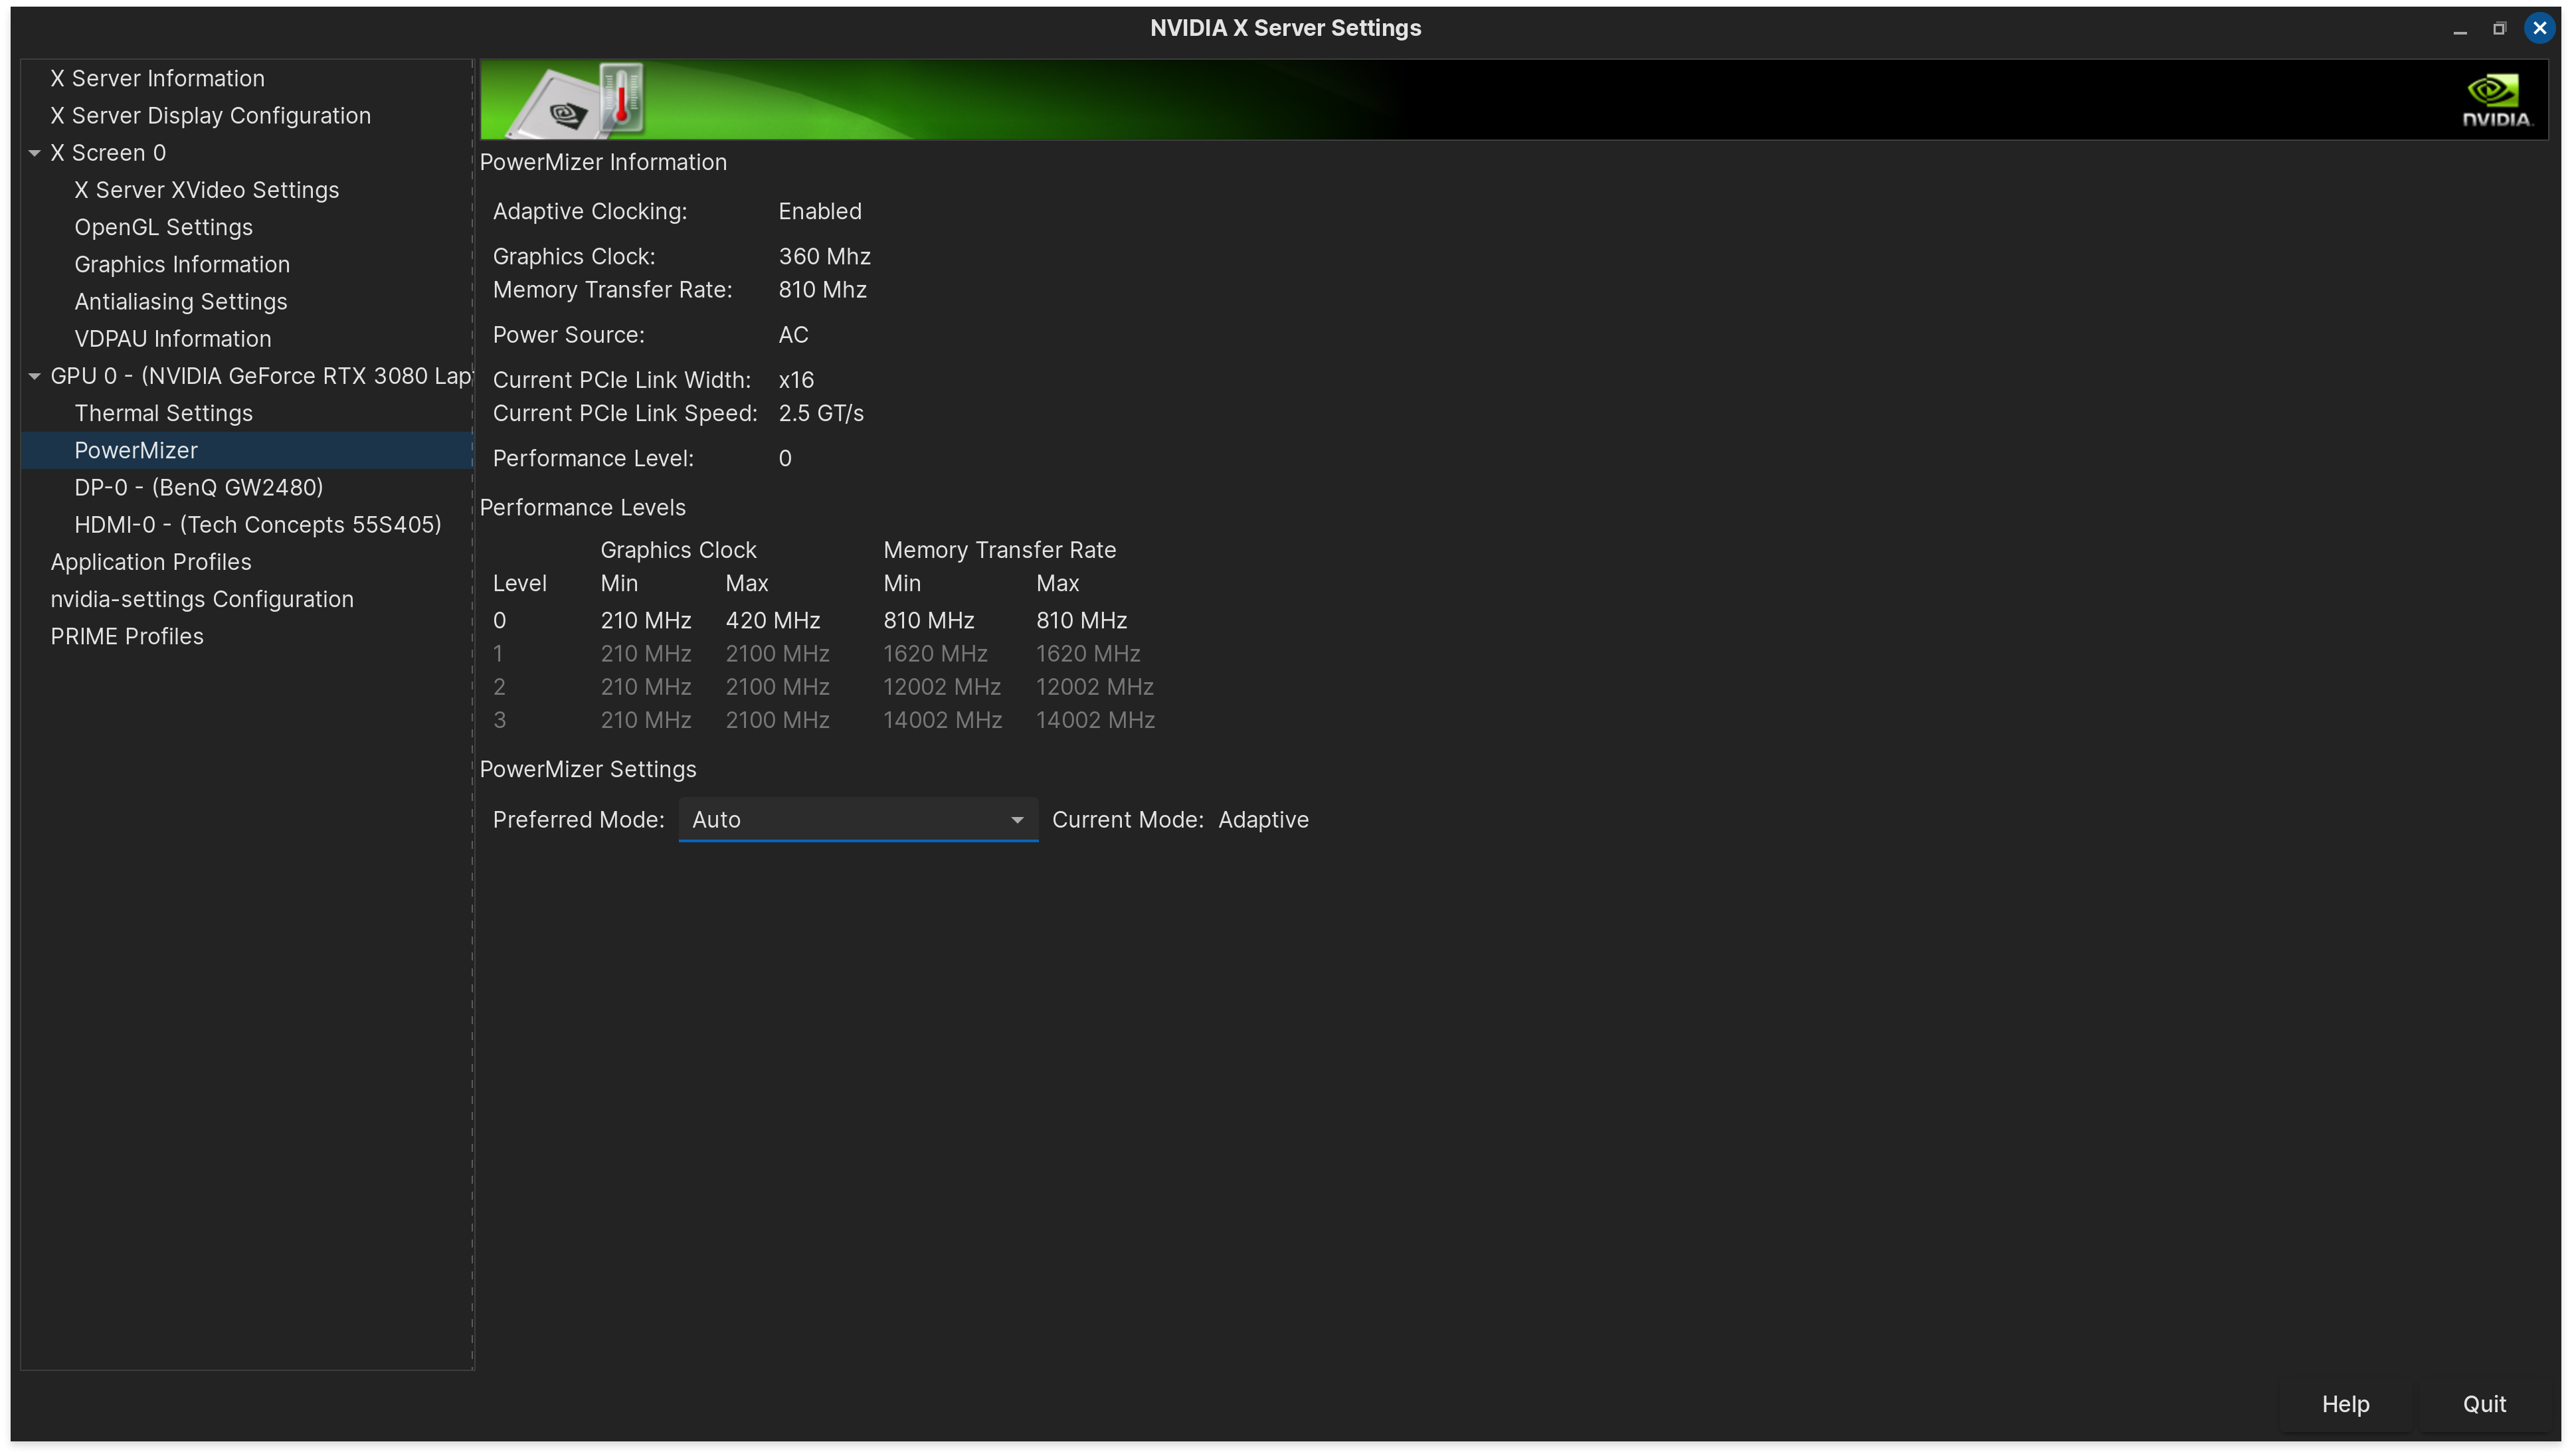The width and height of the screenshot is (2572, 1456).
Task: Open X Server Display Configuration
Action: pos(211,115)
